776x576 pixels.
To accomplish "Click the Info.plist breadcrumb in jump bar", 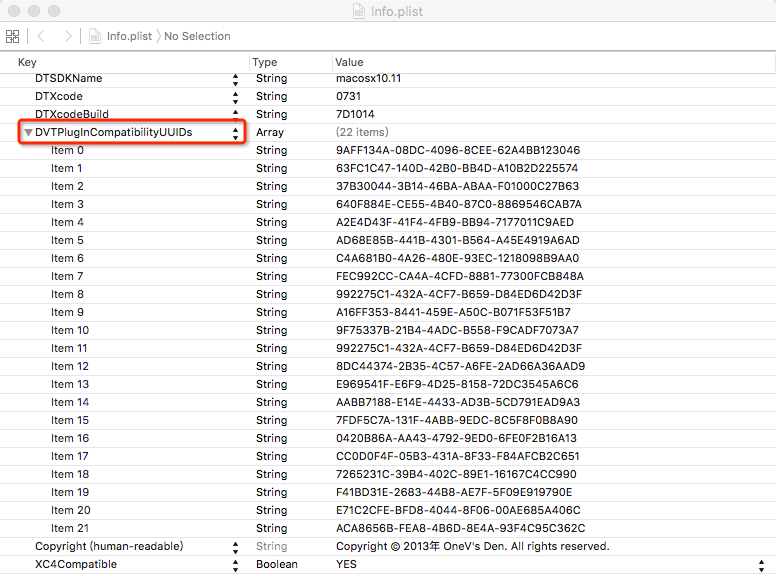I will point(132,36).
